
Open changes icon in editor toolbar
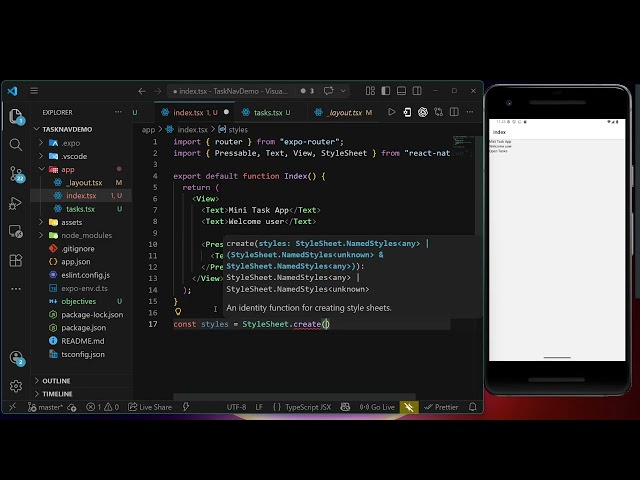click(407, 112)
